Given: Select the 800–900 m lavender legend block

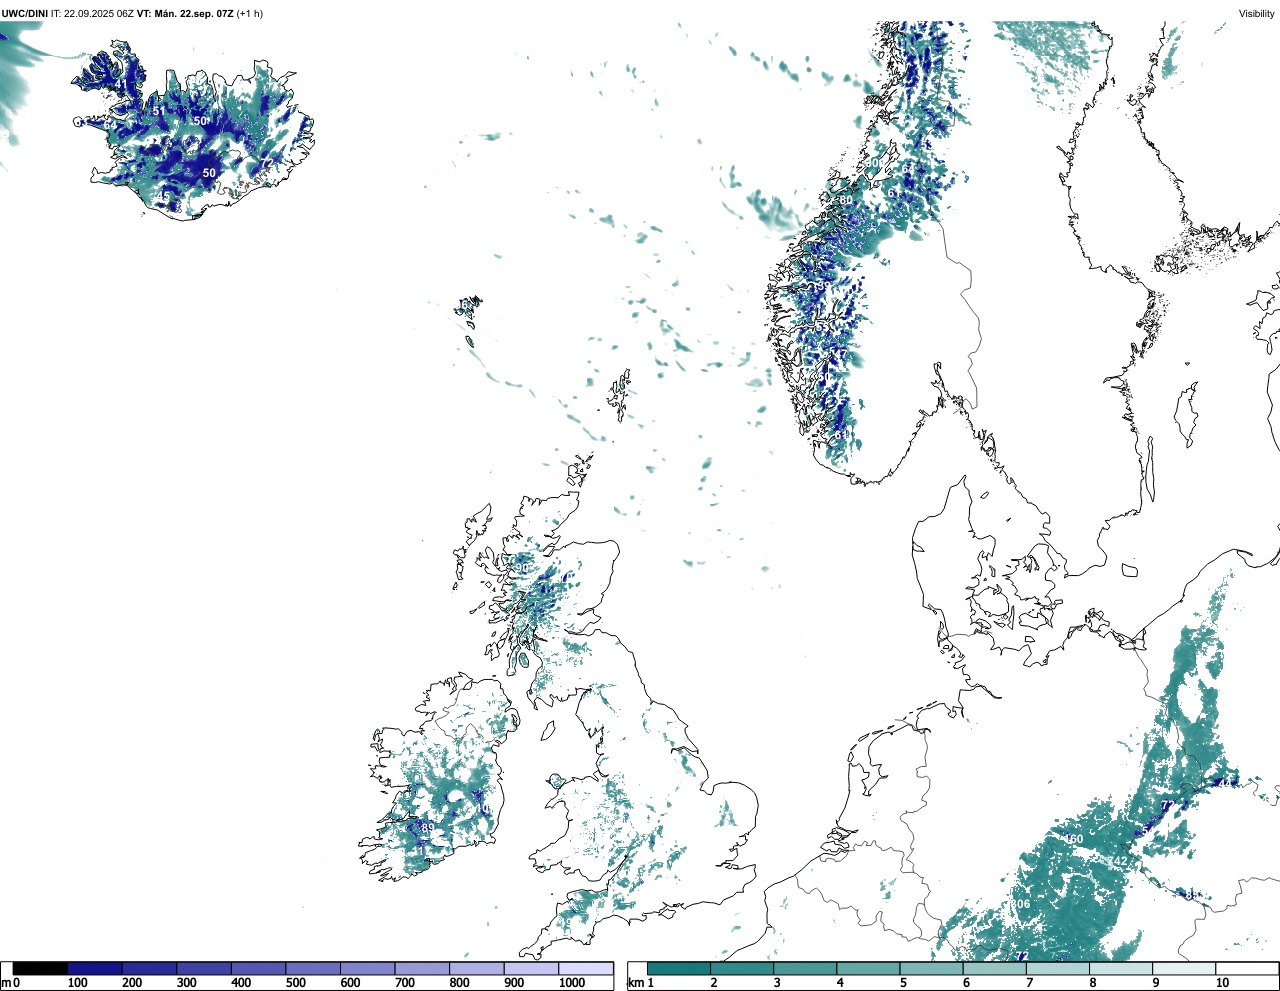Looking at the screenshot, I should coord(477,968).
